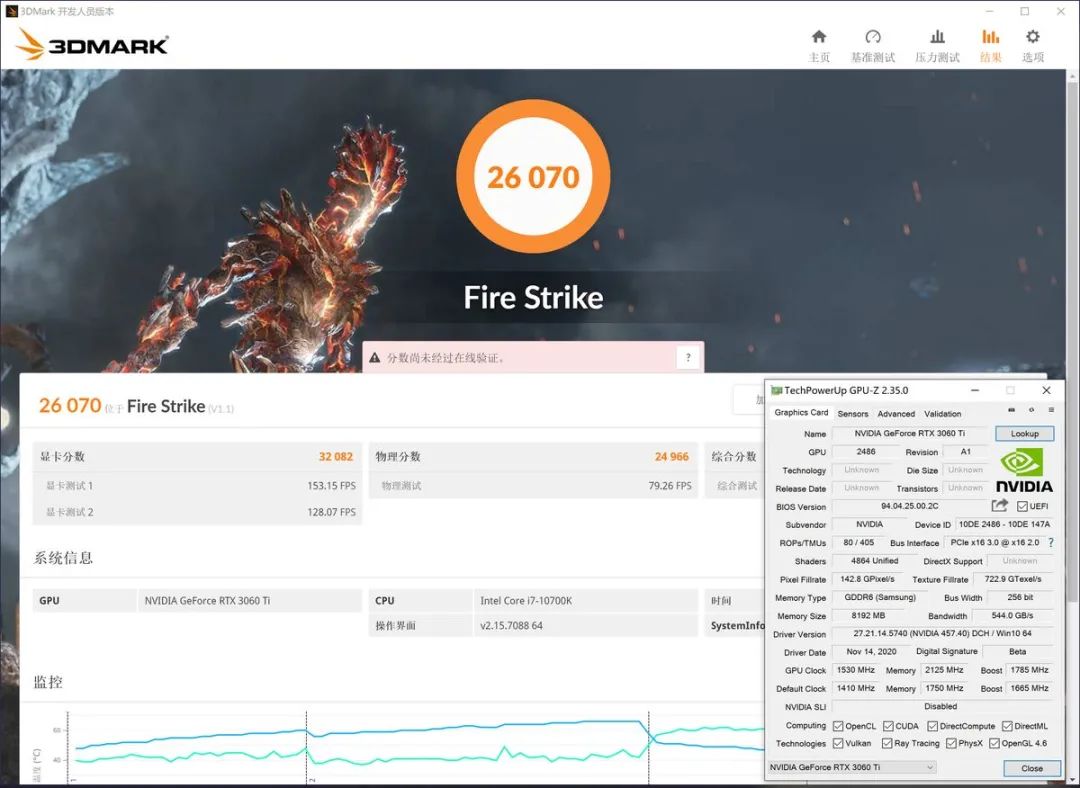Click the Memory Type value GDDR6 (Samsung)
Image resolution: width=1080 pixels, height=788 pixels.
coord(880,597)
